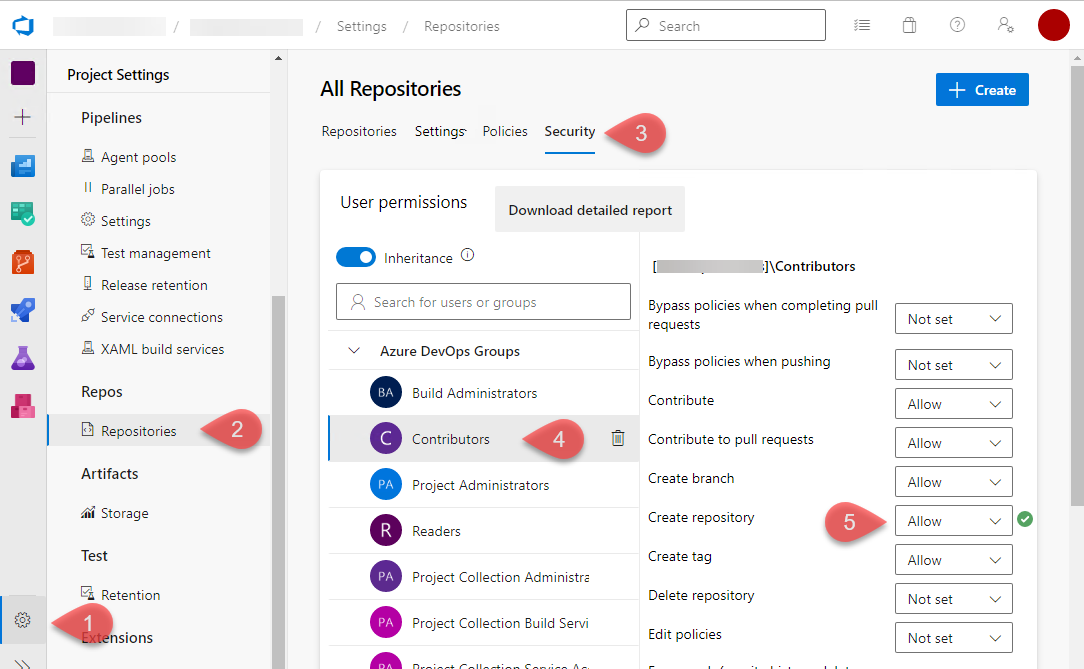This screenshot has height=669, width=1084.
Task: Open Create tag permission dropdown
Action: pyautogui.click(x=953, y=560)
